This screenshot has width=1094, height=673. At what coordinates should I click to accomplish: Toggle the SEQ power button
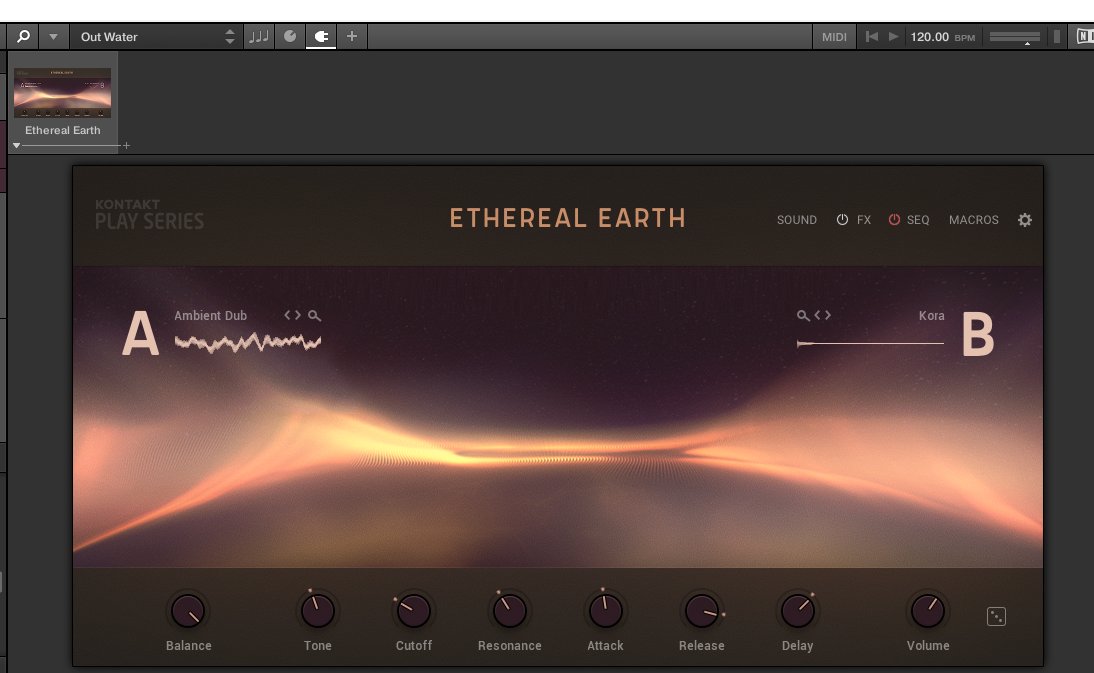[x=894, y=220]
